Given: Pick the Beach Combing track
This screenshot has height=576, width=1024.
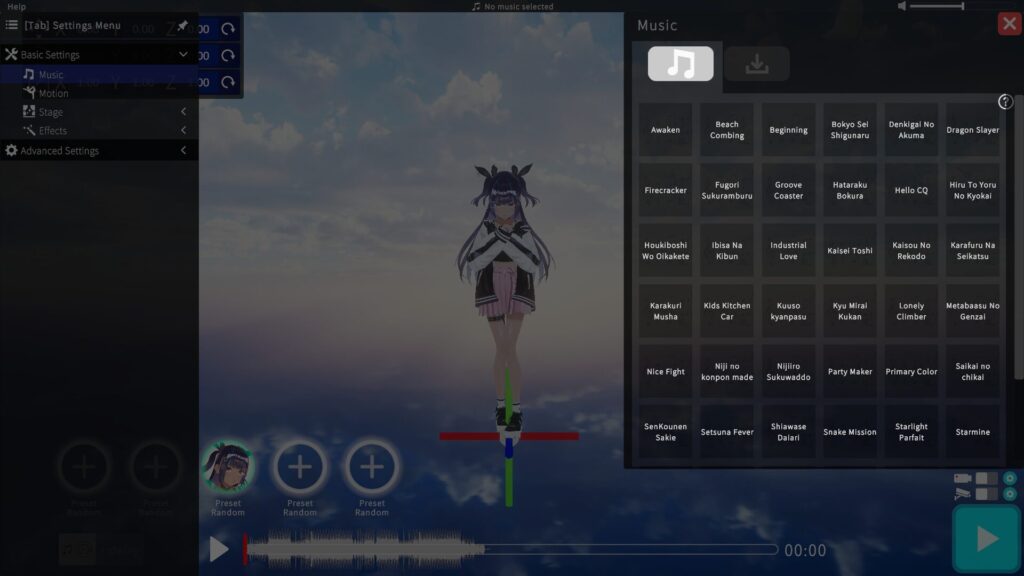Looking at the screenshot, I should [727, 129].
